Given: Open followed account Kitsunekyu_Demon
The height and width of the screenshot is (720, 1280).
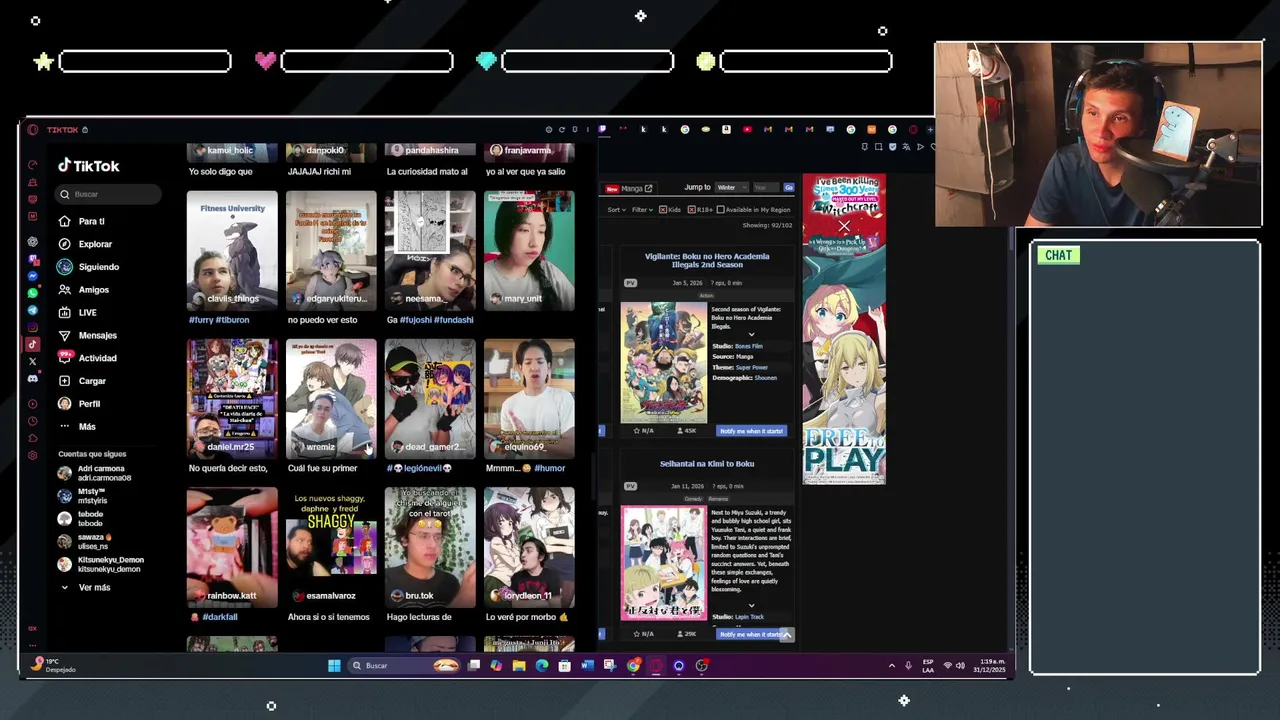Looking at the screenshot, I should (x=101, y=564).
